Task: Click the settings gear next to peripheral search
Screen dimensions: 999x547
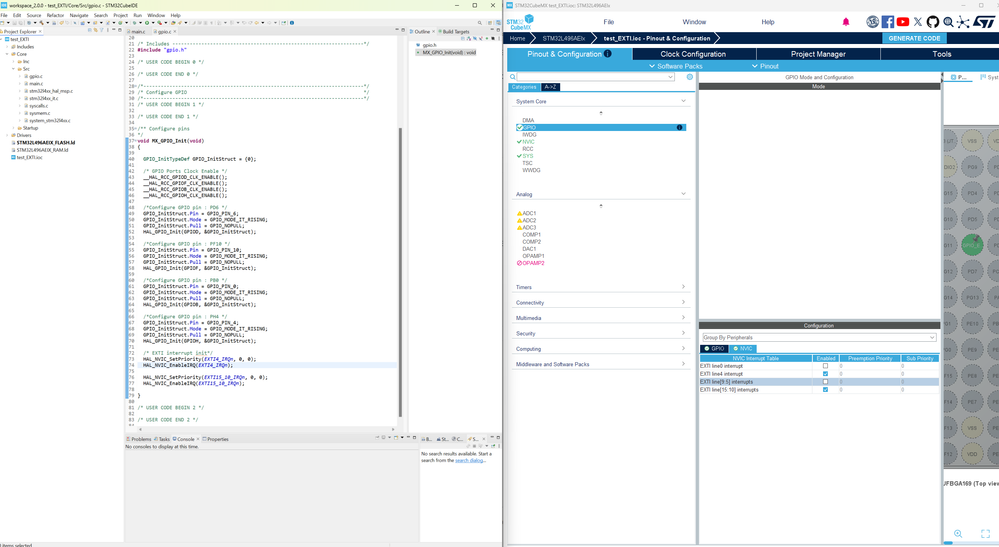Action: (x=689, y=77)
